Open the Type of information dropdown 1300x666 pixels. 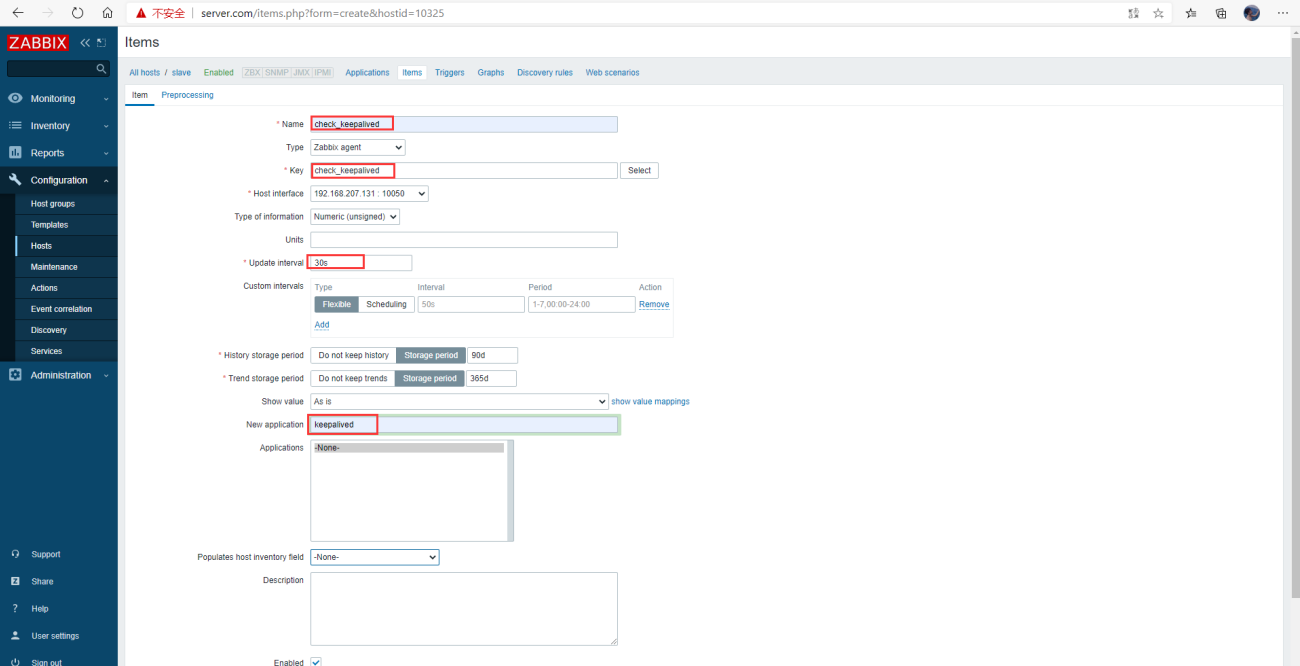pos(355,216)
